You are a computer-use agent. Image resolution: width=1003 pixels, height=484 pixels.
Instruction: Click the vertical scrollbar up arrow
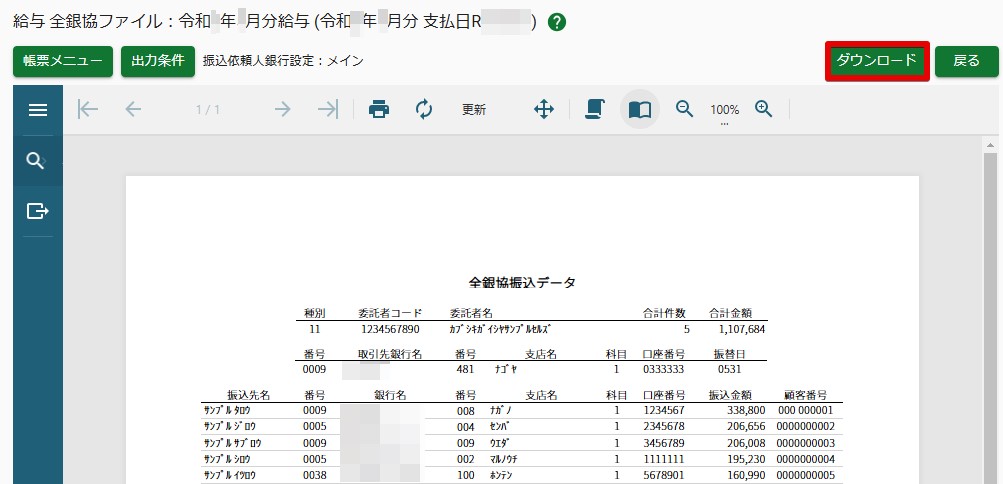pos(990,146)
